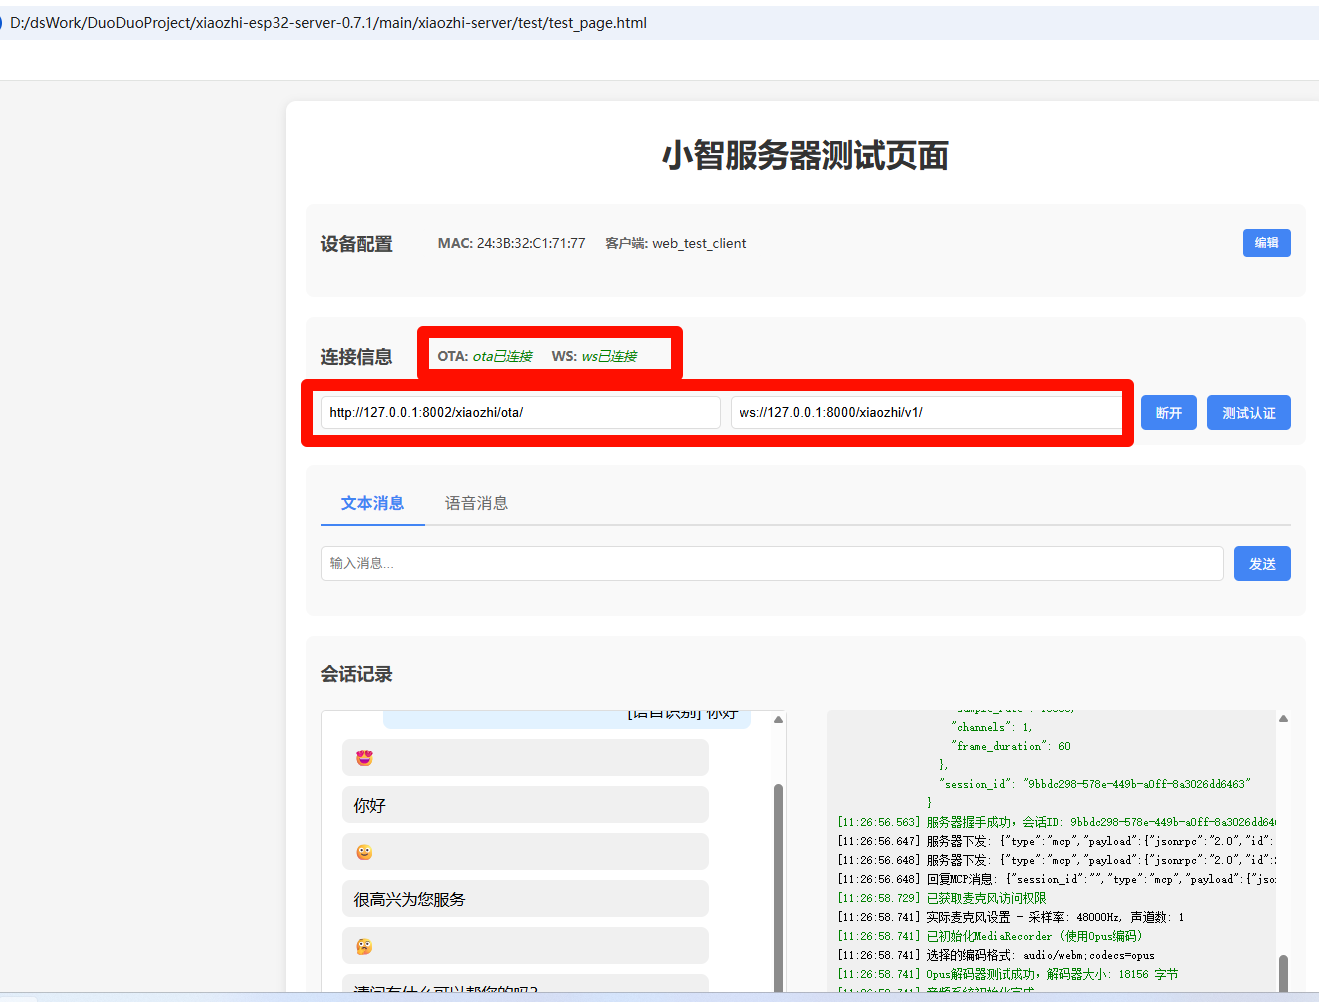Click the 小智服务器测试页面 page title
This screenshot has width=1319, height=1002.
tap(805, 156)
